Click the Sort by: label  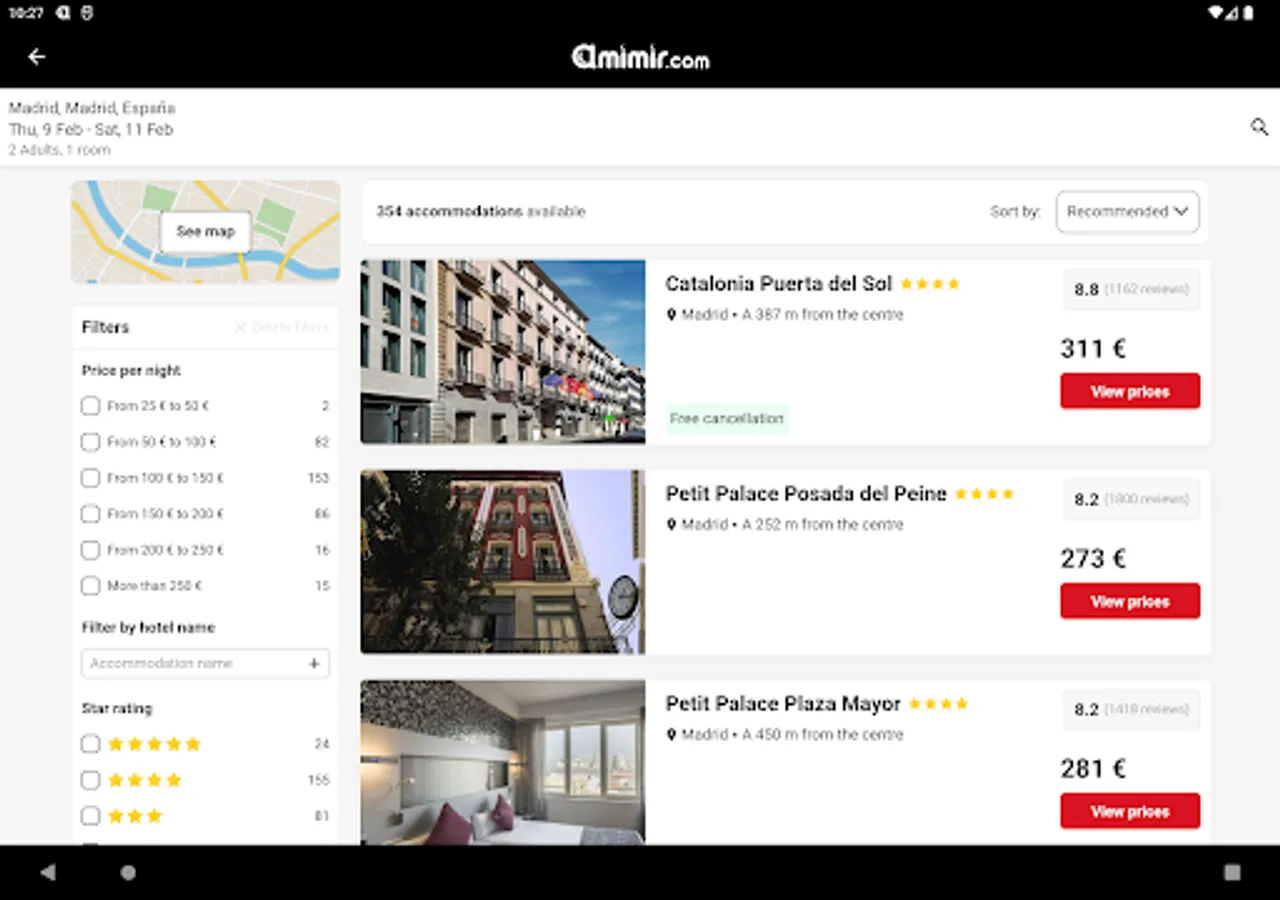(x=1015, y=212)
